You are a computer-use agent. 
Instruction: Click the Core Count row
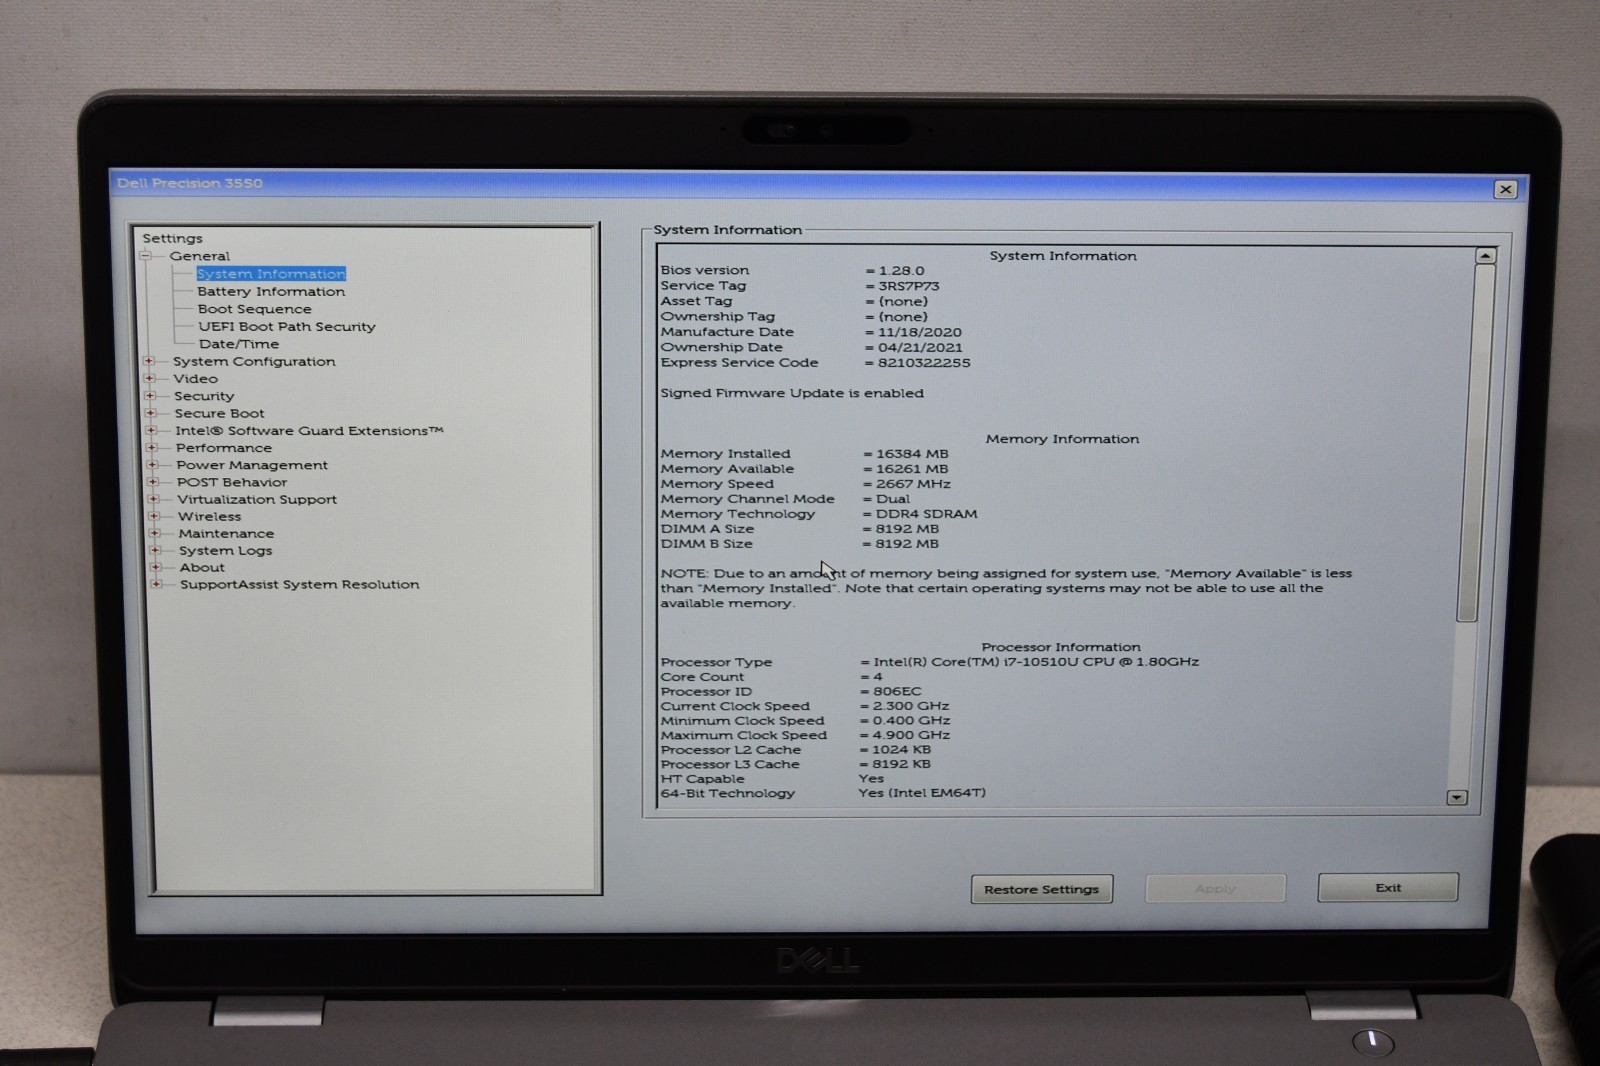772,676
